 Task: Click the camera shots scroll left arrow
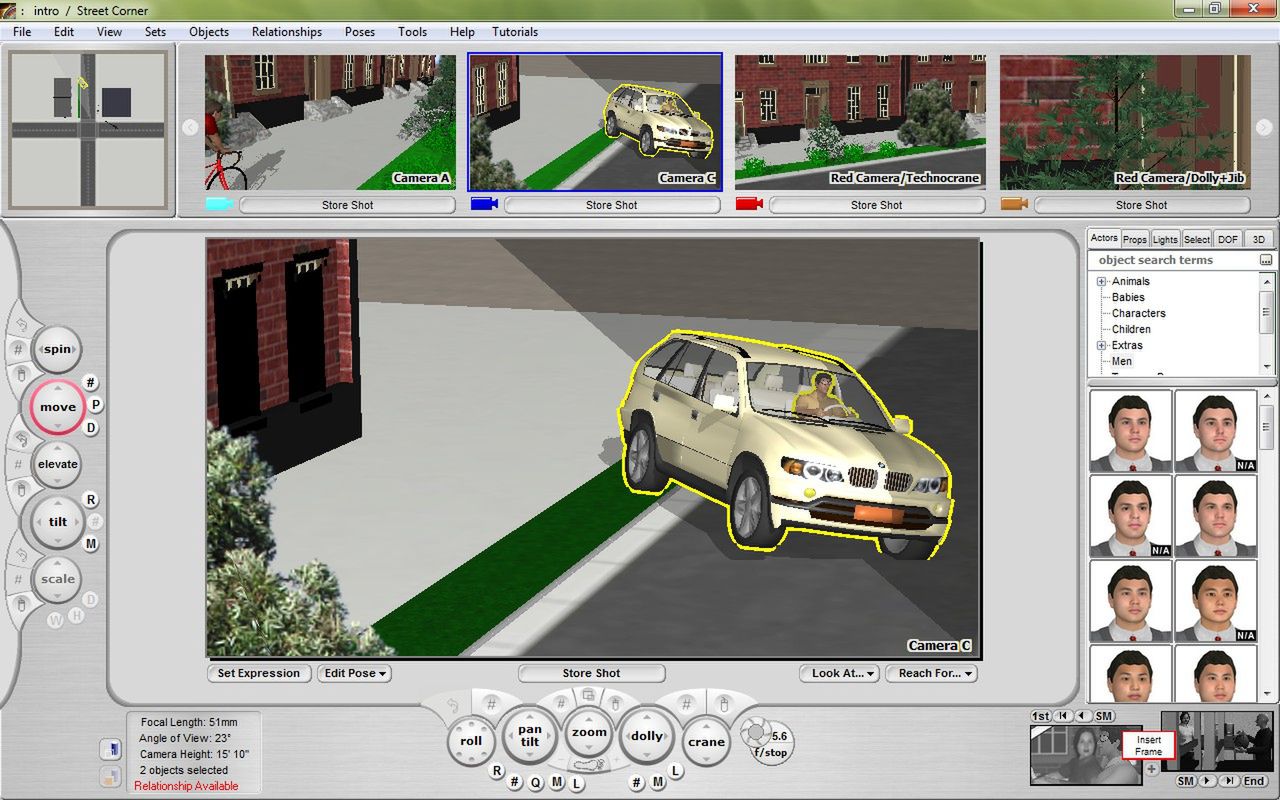[x=189, y=127]
